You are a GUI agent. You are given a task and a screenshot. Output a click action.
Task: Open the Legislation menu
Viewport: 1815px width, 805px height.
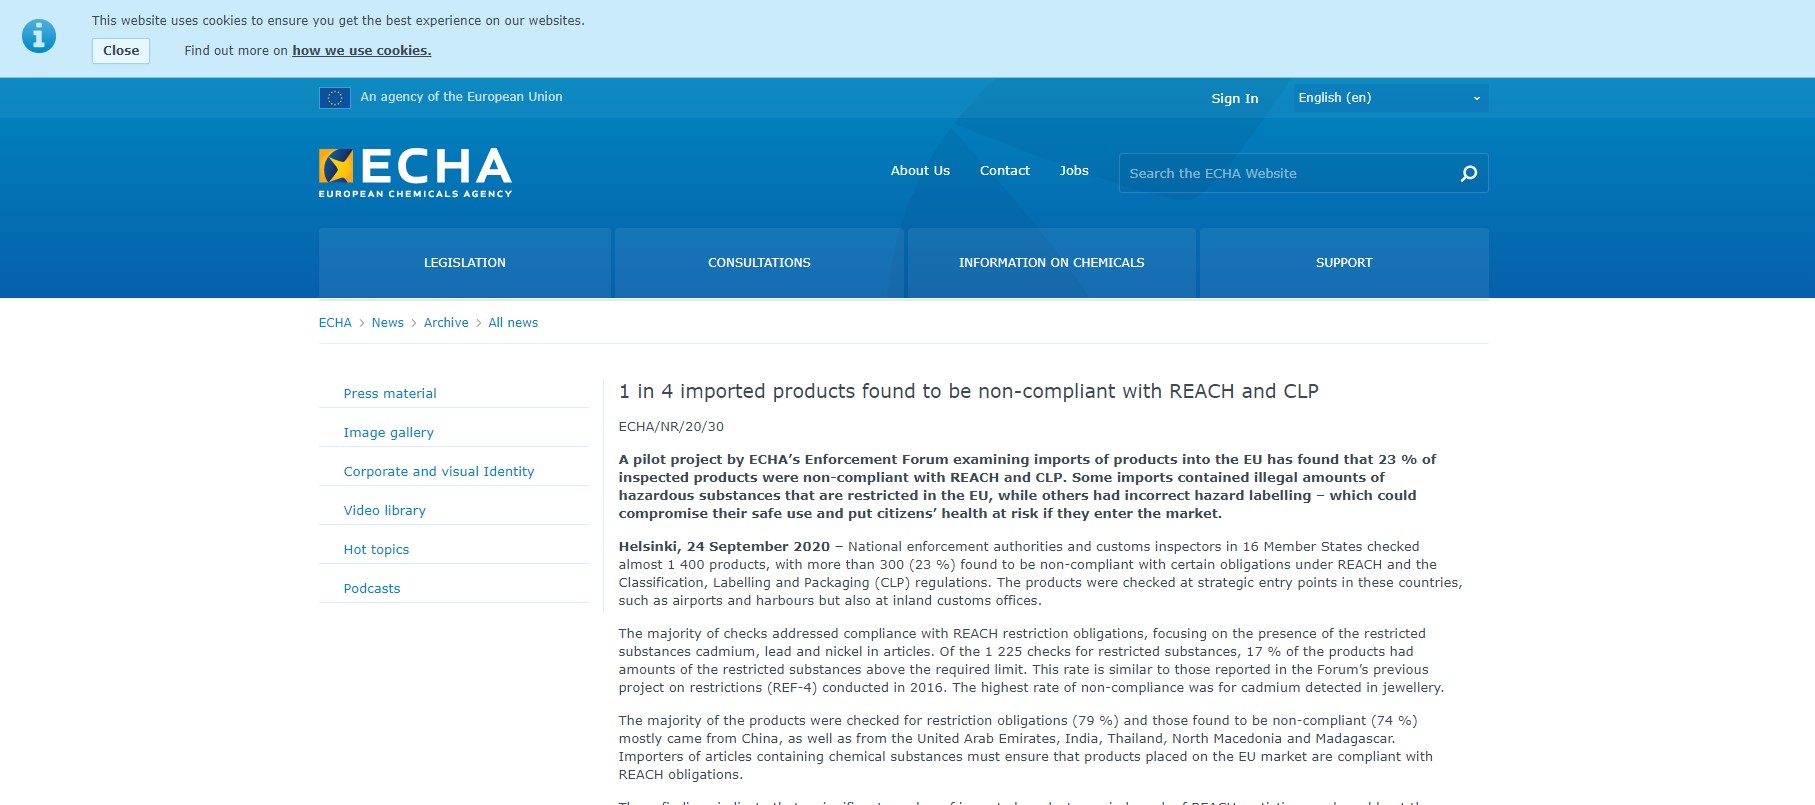pos(464,263)
